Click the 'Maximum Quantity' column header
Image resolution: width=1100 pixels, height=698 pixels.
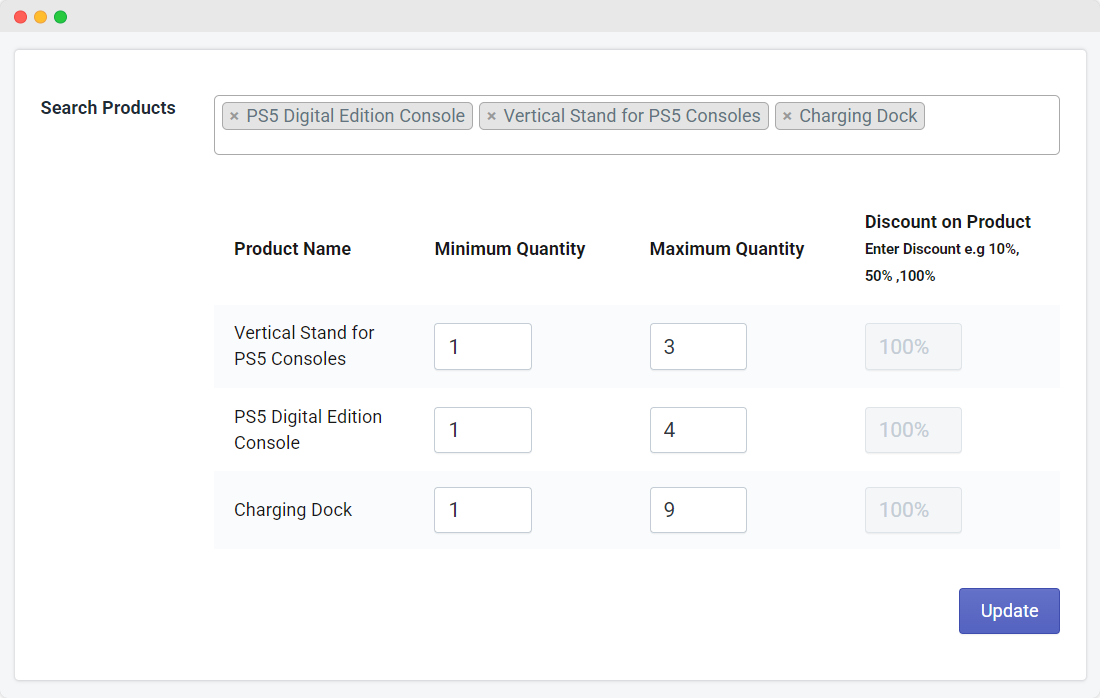point(727,249)
